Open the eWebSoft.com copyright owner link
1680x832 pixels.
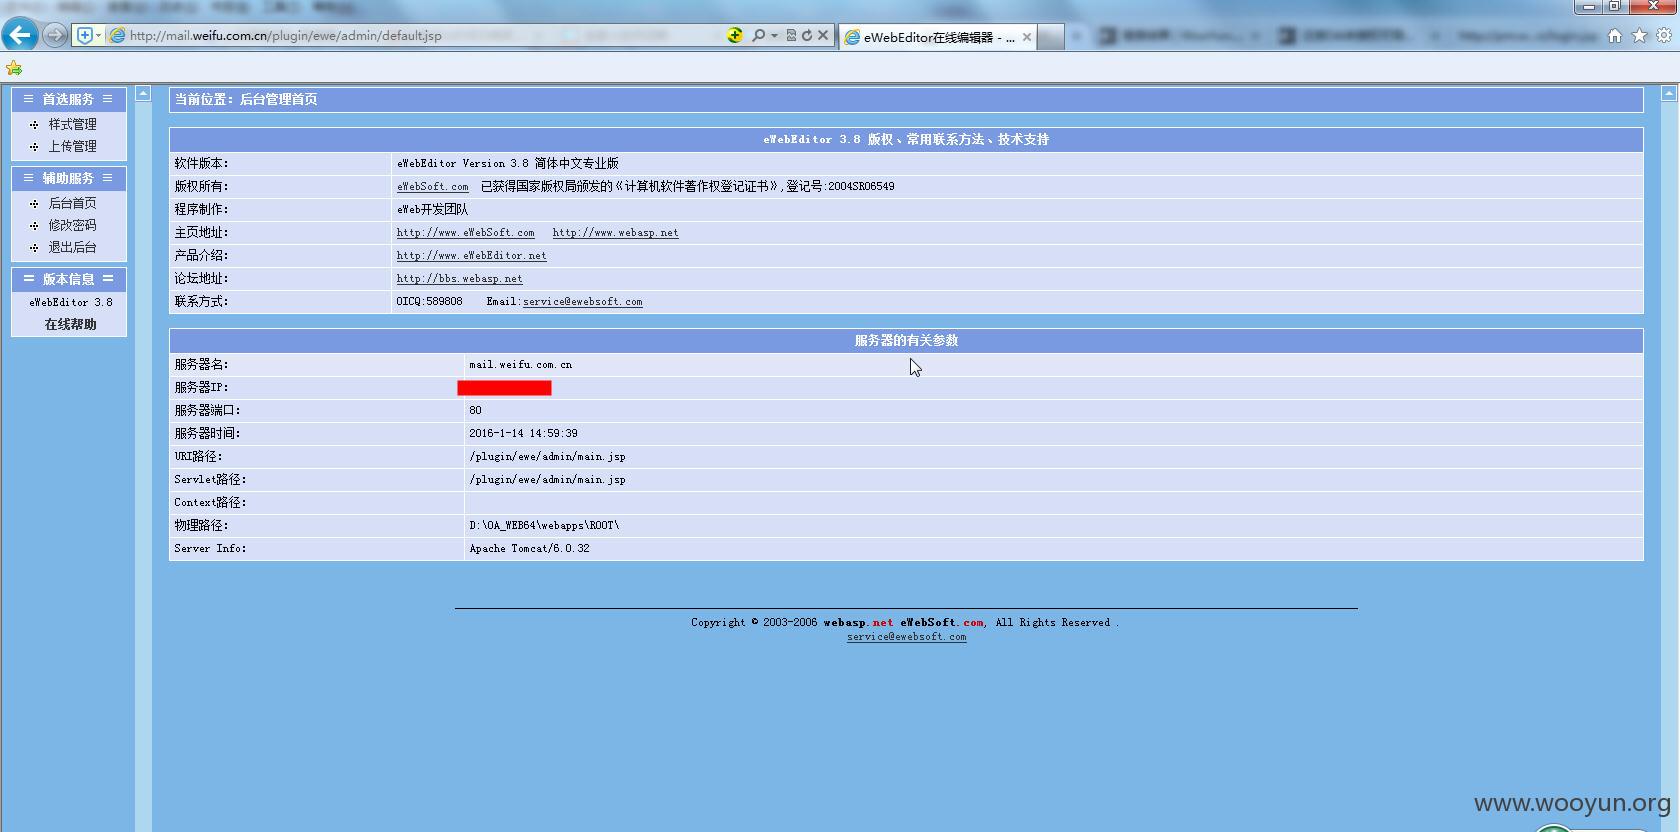tap(432, 186)
